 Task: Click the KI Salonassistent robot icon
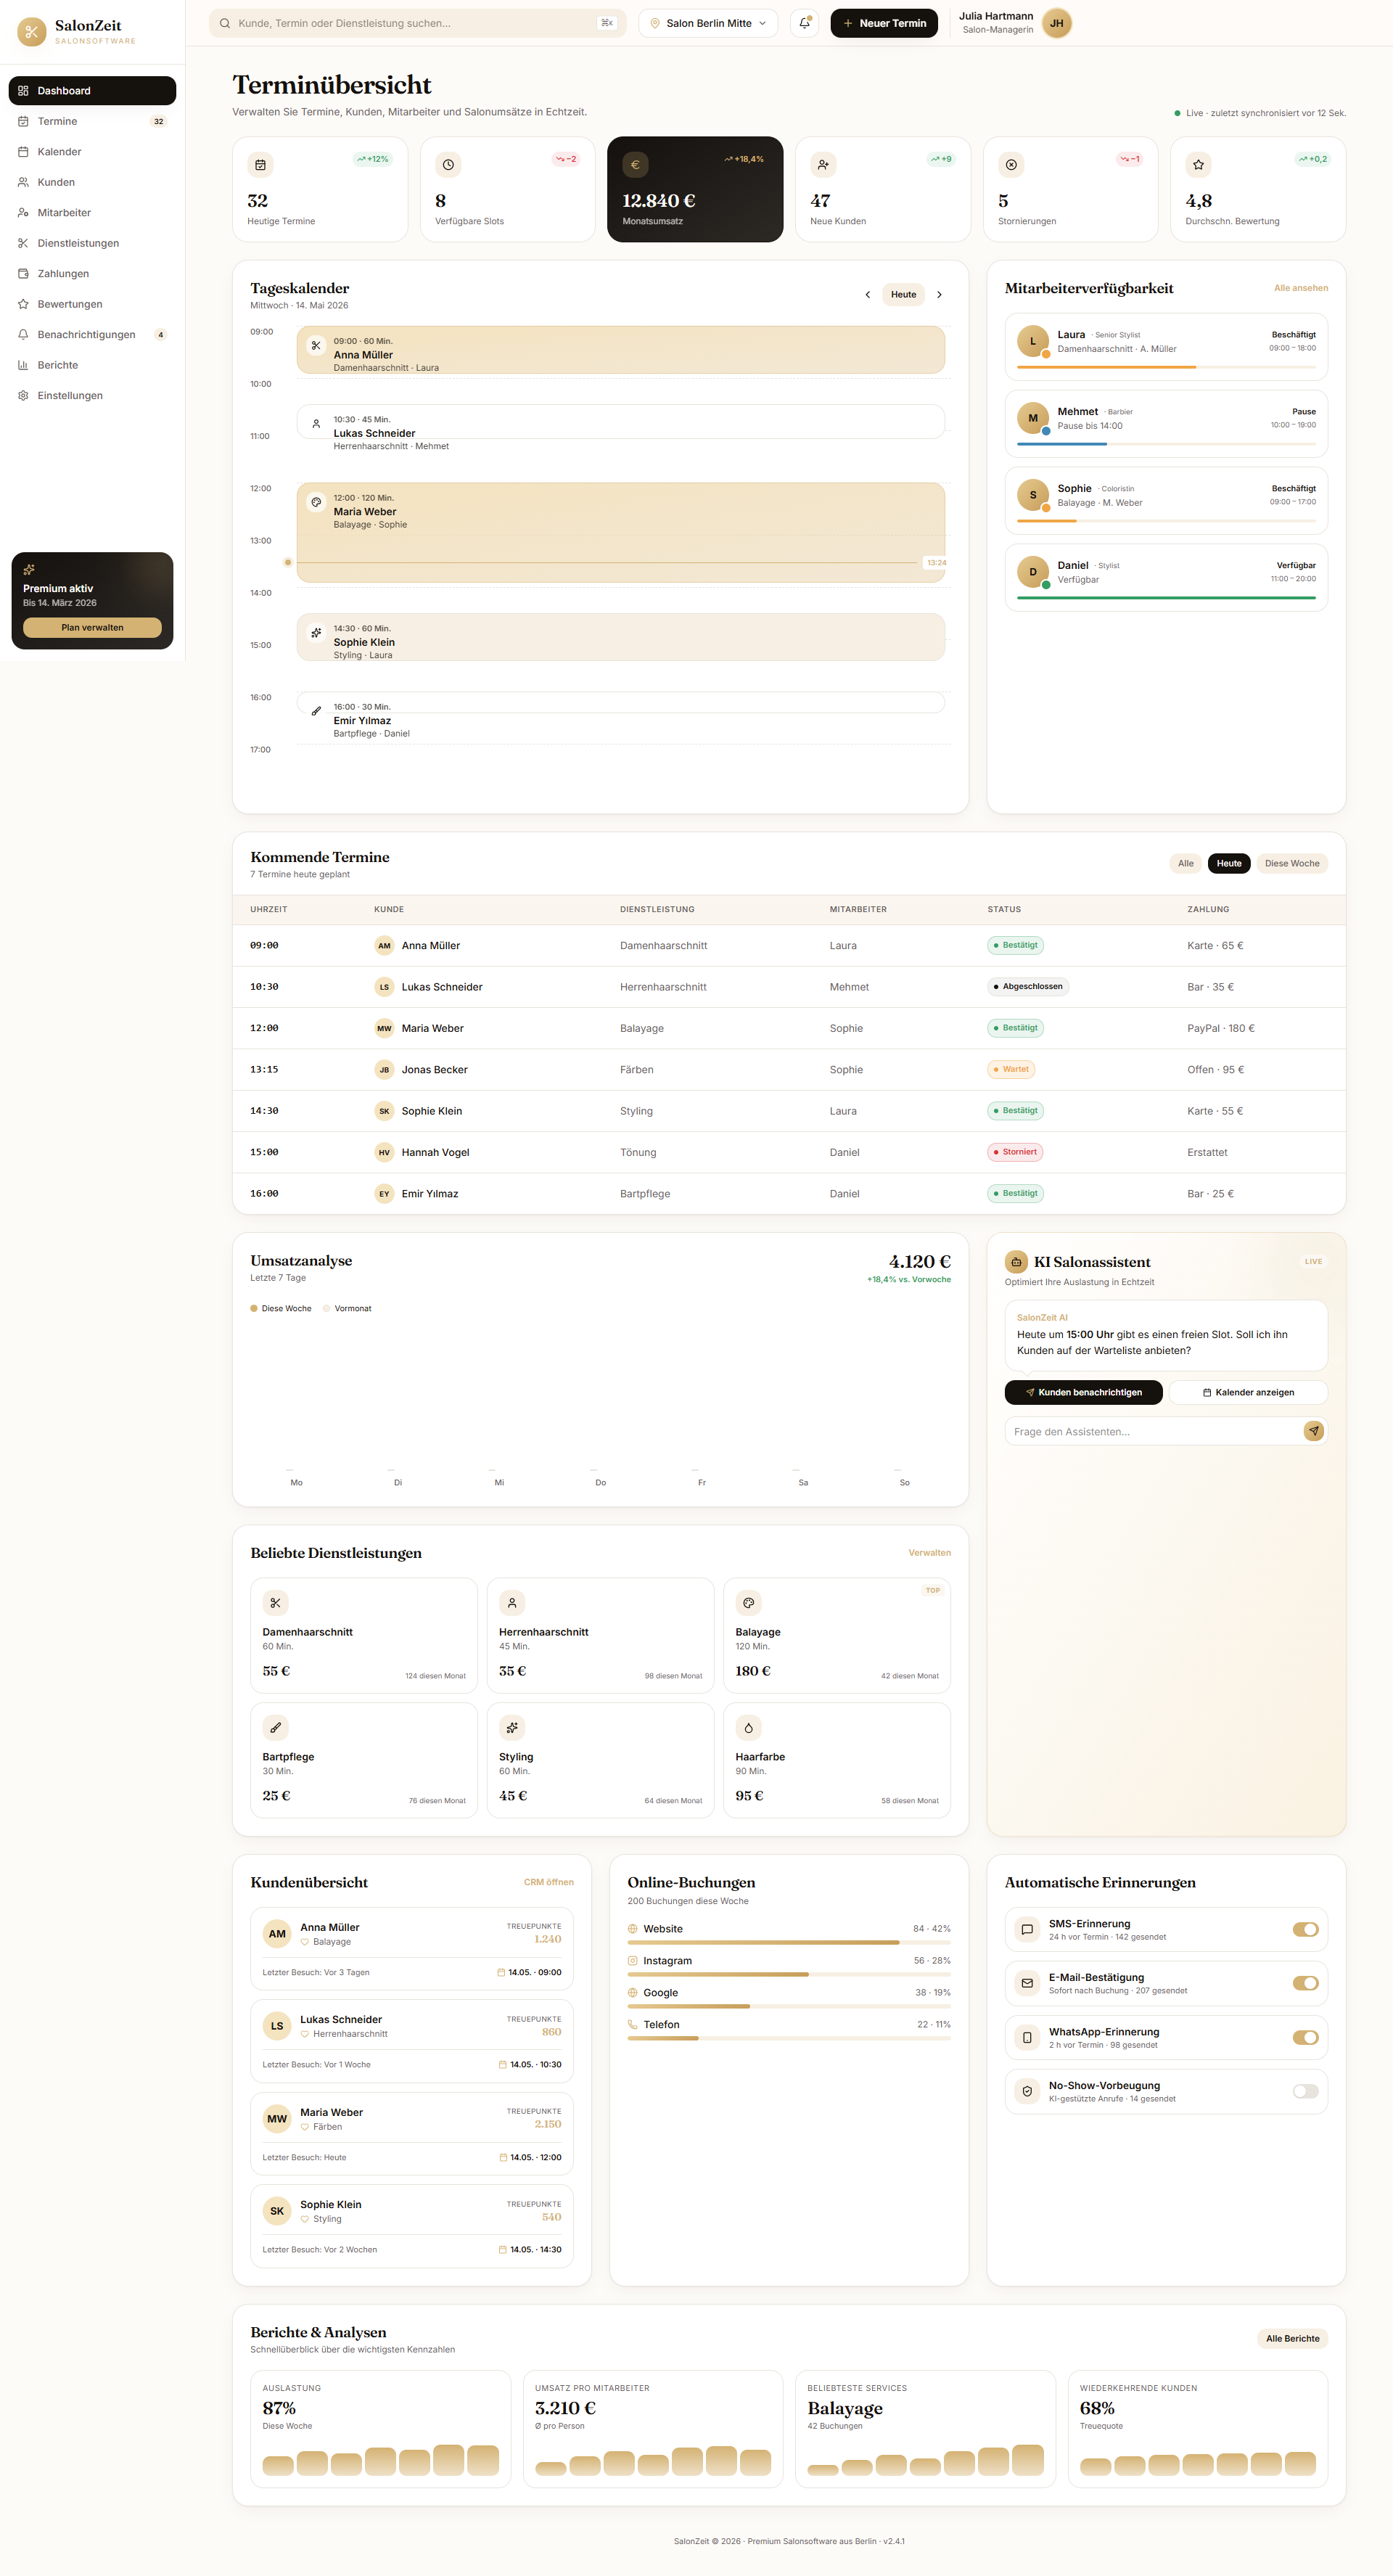click(x=1016, y=1262)
